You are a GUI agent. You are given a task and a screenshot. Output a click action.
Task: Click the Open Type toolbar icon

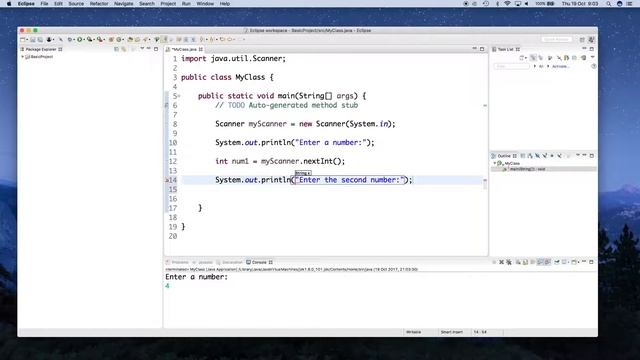click(x=130, y=40)
